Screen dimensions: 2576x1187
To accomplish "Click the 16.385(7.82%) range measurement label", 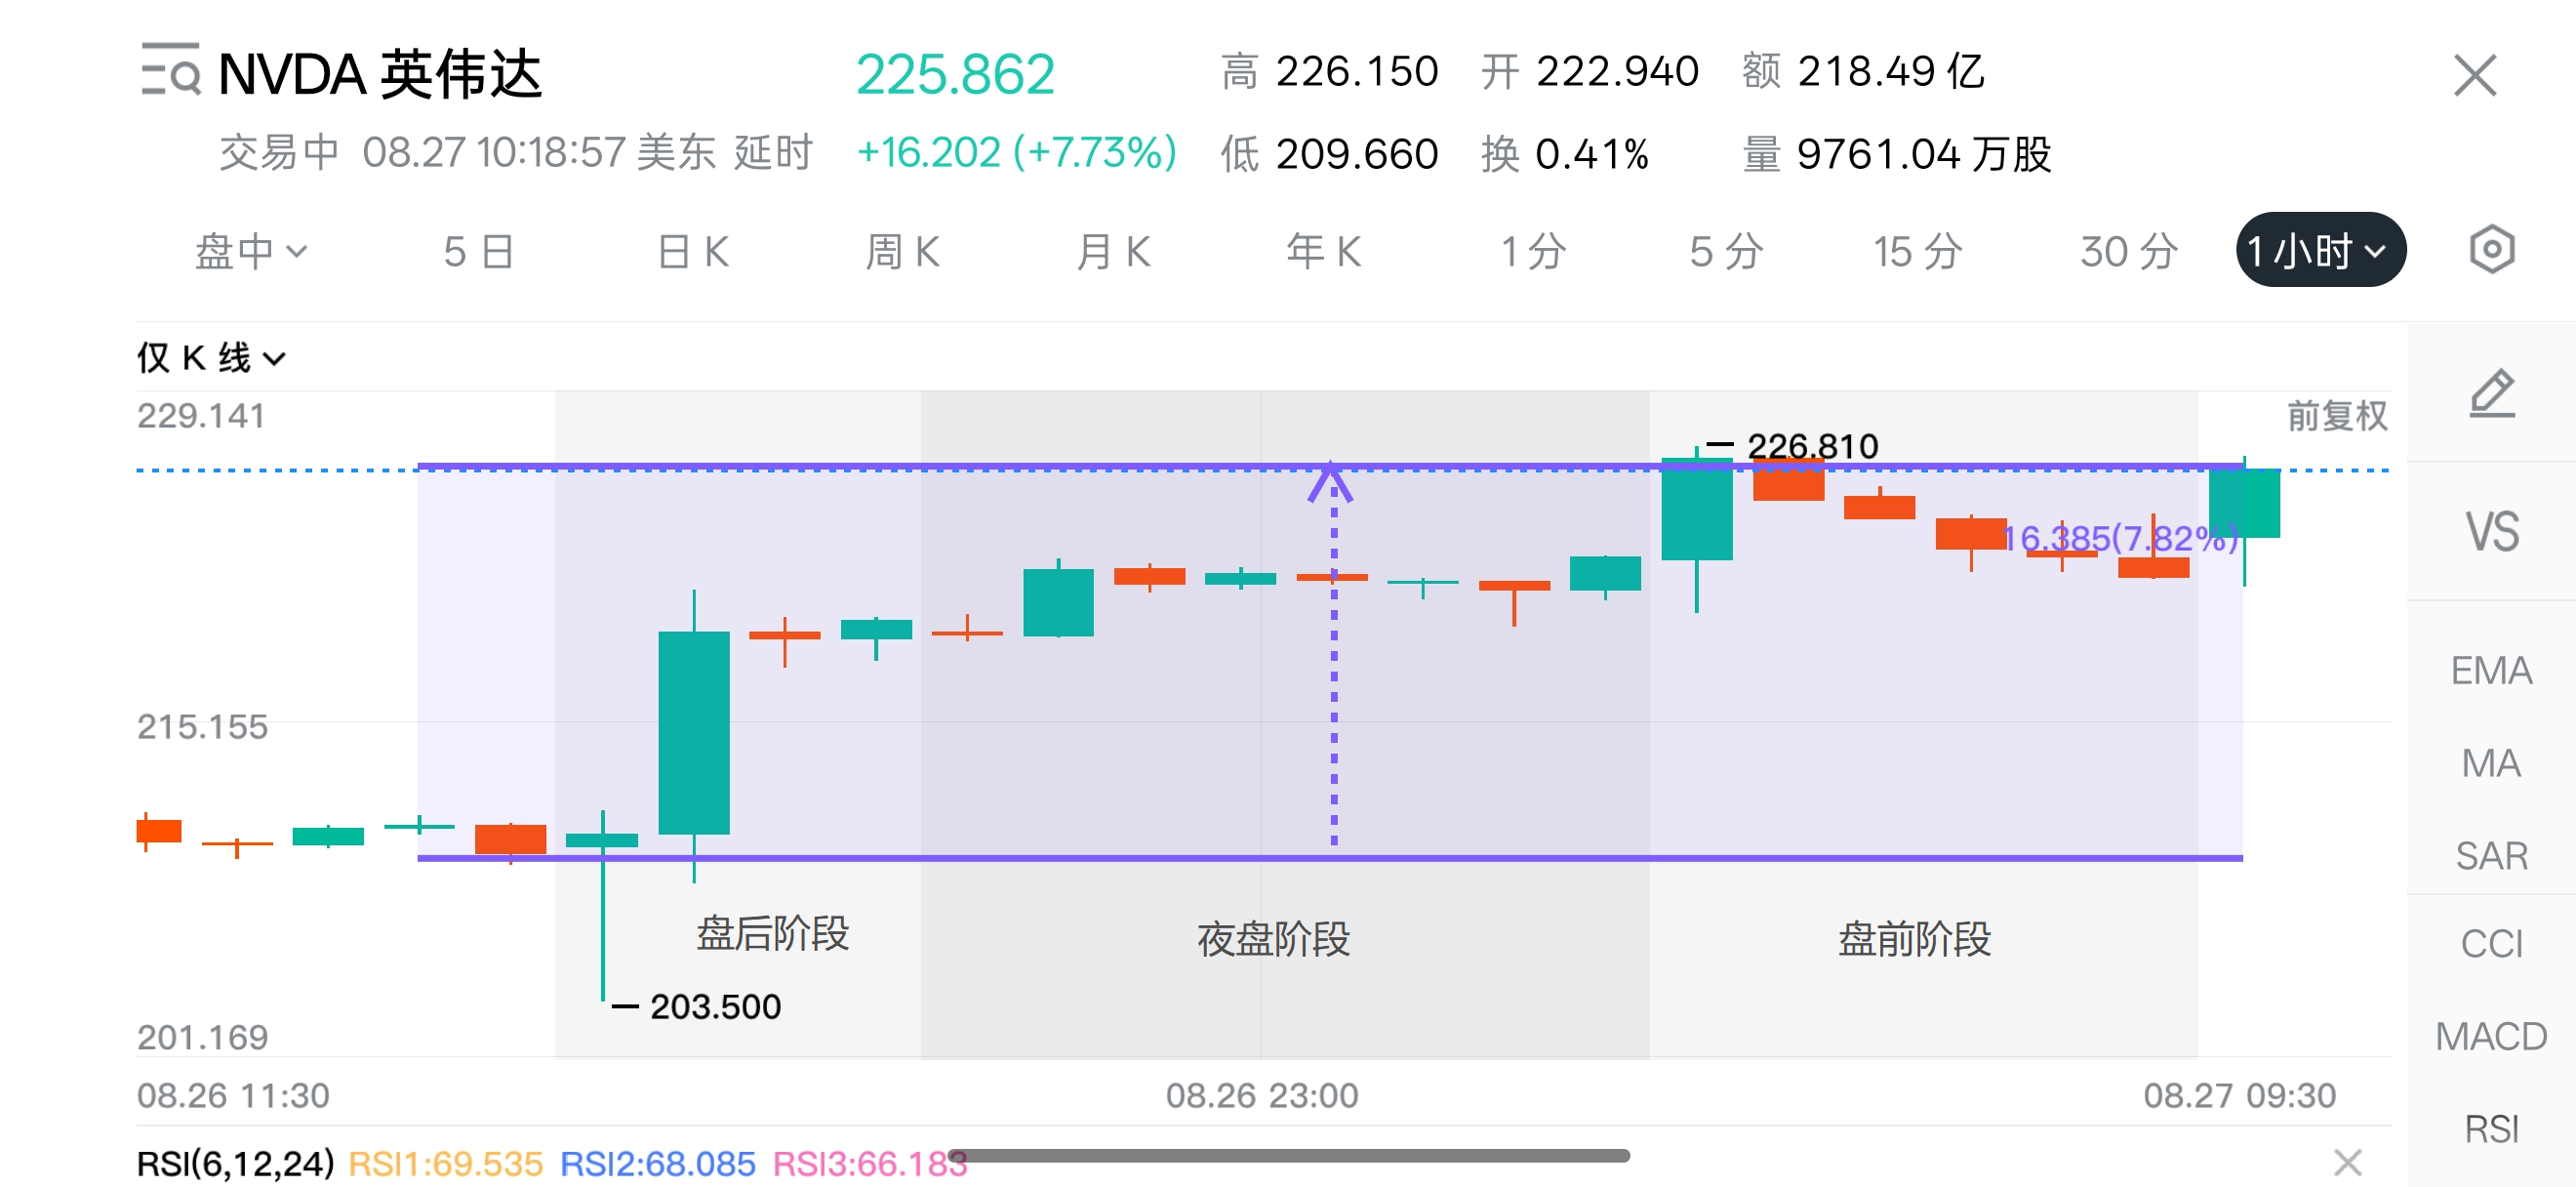I will [x=2120, y=538].
